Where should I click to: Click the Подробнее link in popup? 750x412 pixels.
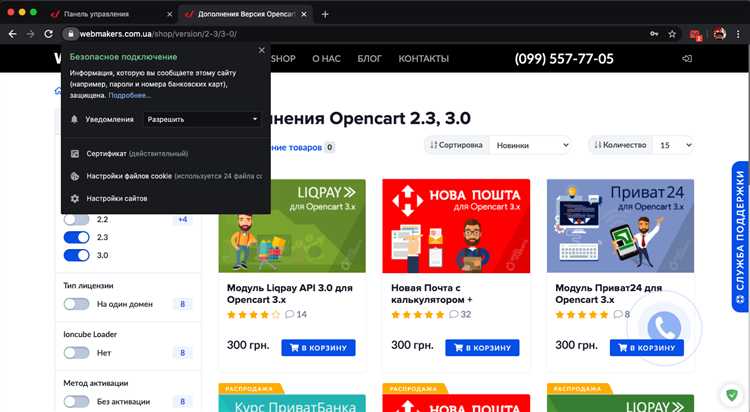pyautogui.click(x=130, y=95)
